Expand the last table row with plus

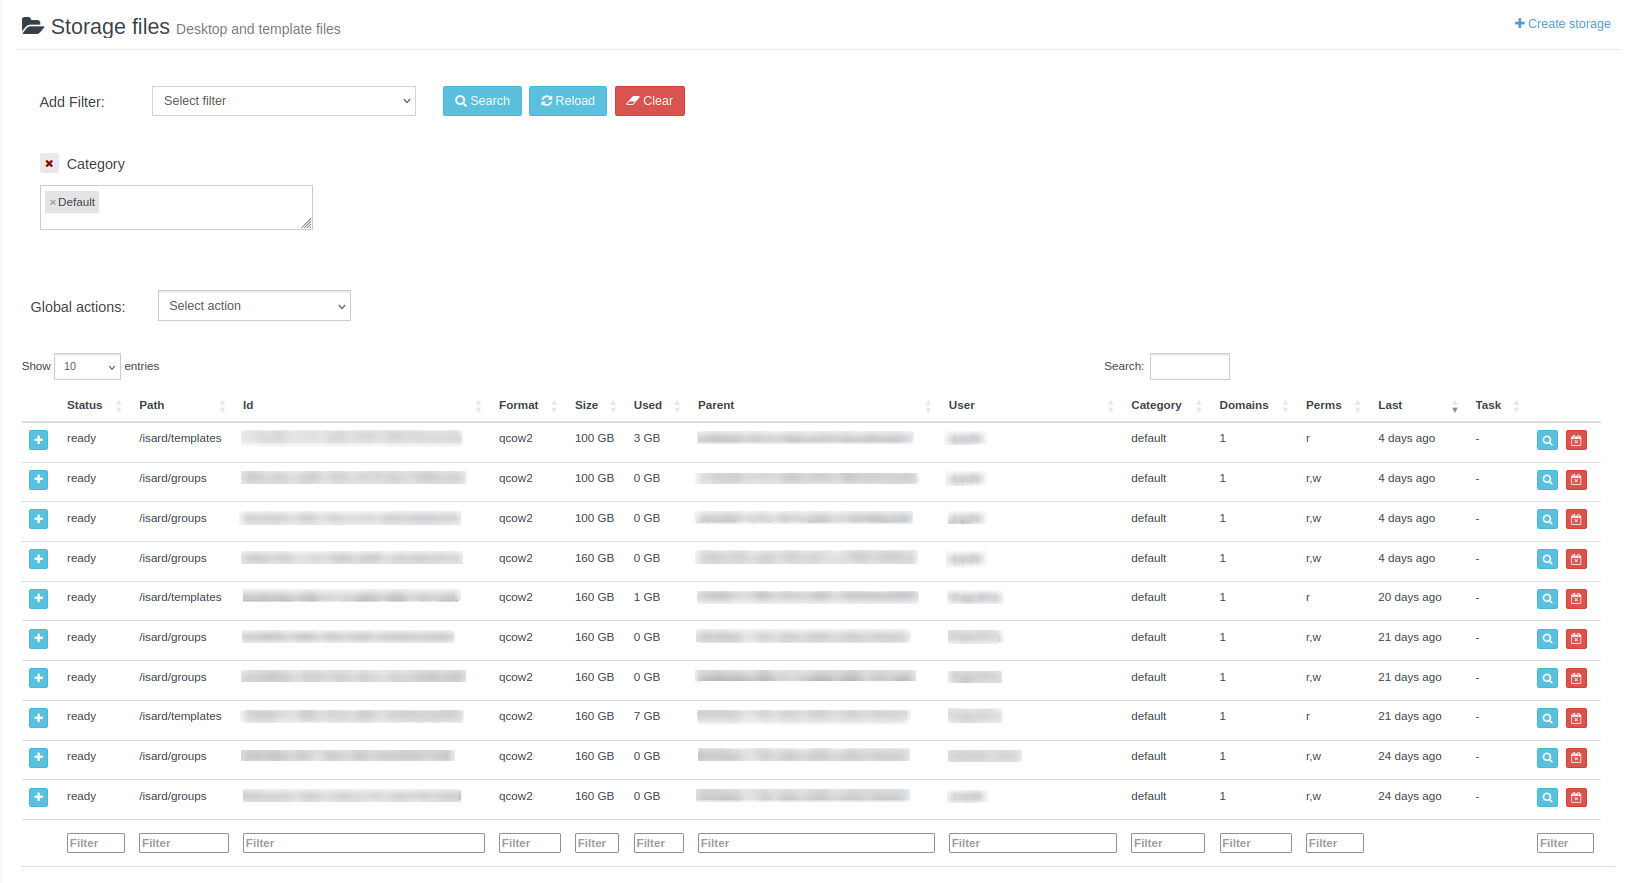(38, 798)
